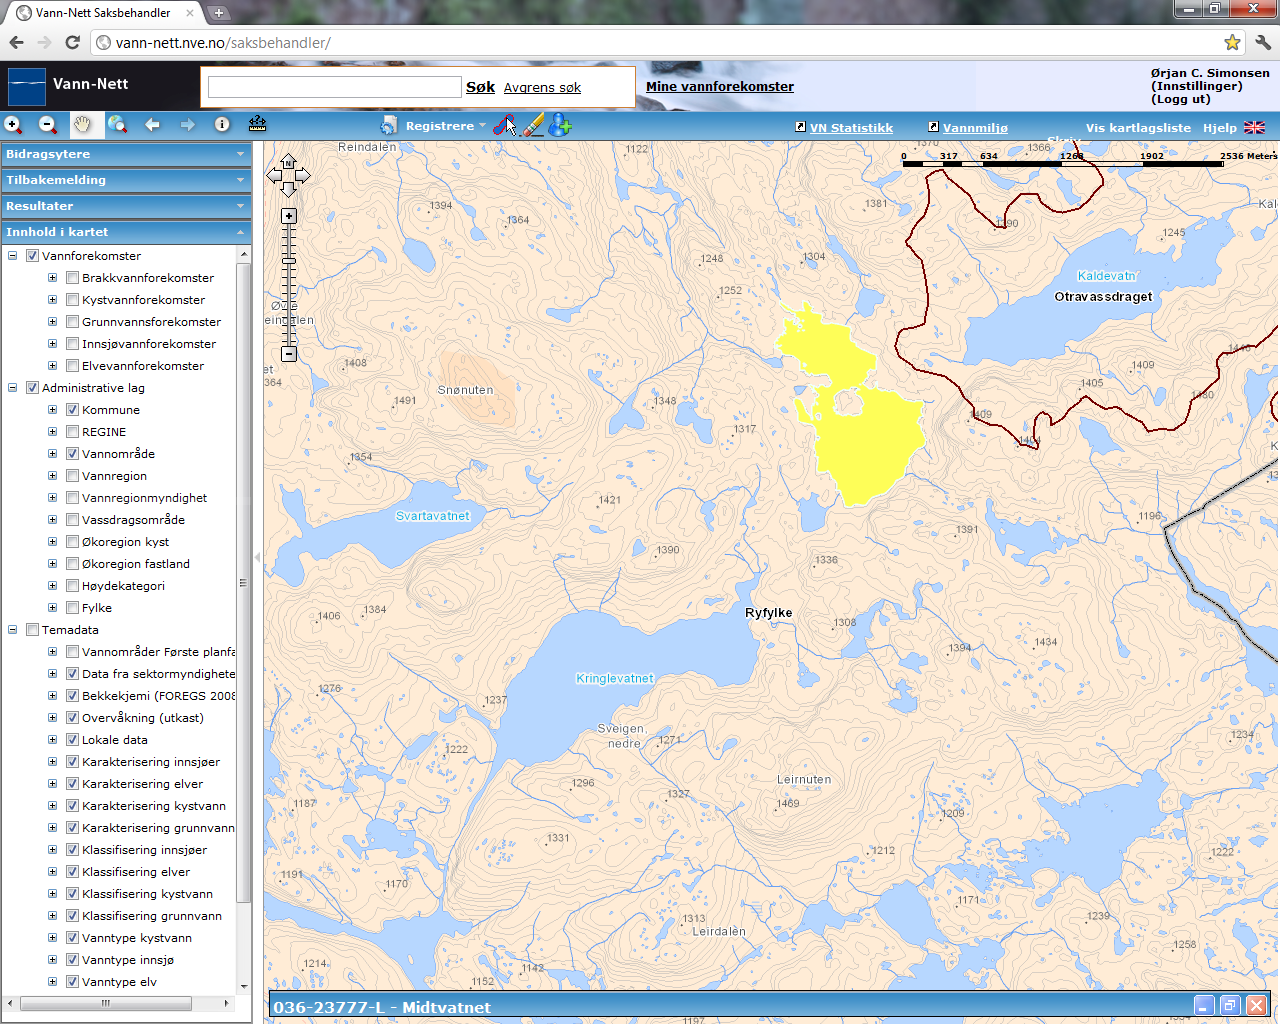Viewport: 1280px width, 1024px height.
Task: Check the Temadata group checkbox
Action: coord(32,630)
